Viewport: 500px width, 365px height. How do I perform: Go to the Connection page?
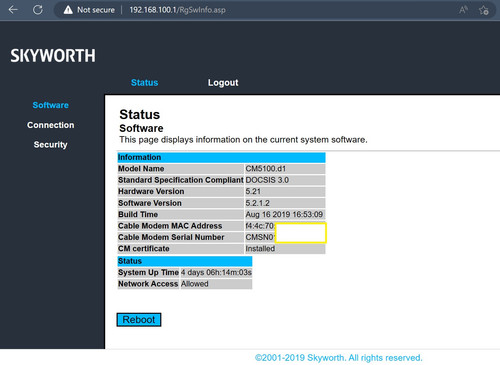[51, 125]
